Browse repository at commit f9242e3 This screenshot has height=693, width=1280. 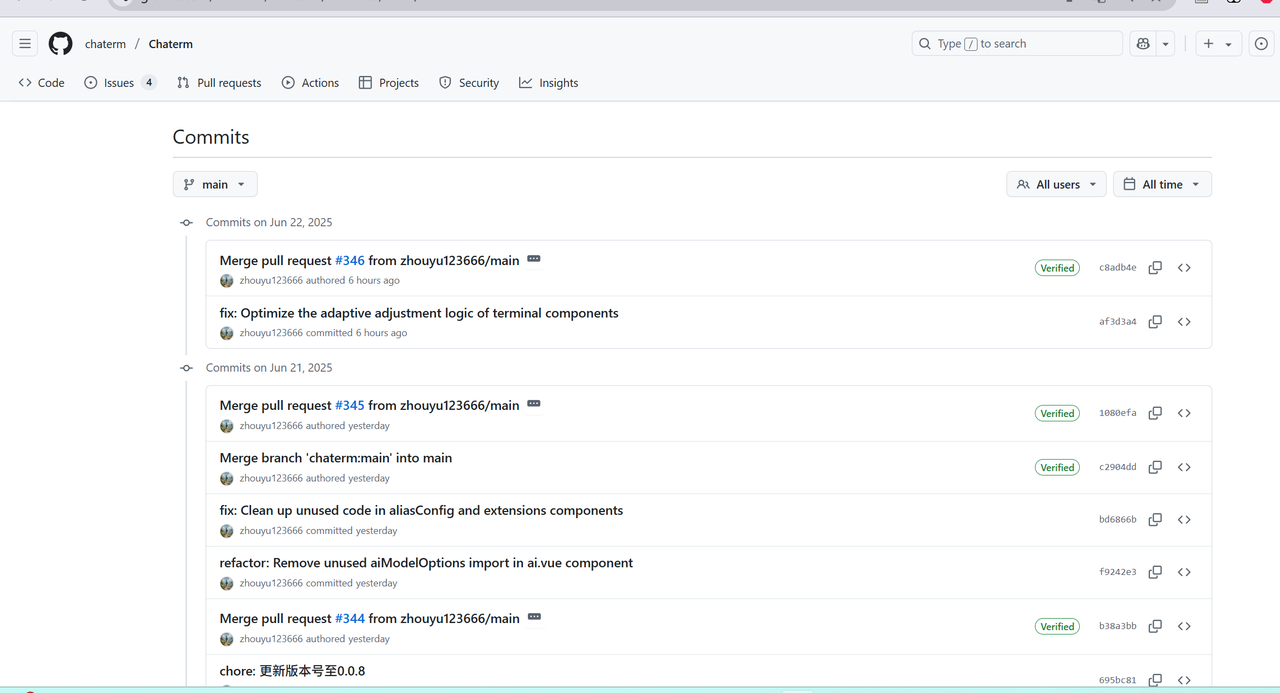point(1184,572)
